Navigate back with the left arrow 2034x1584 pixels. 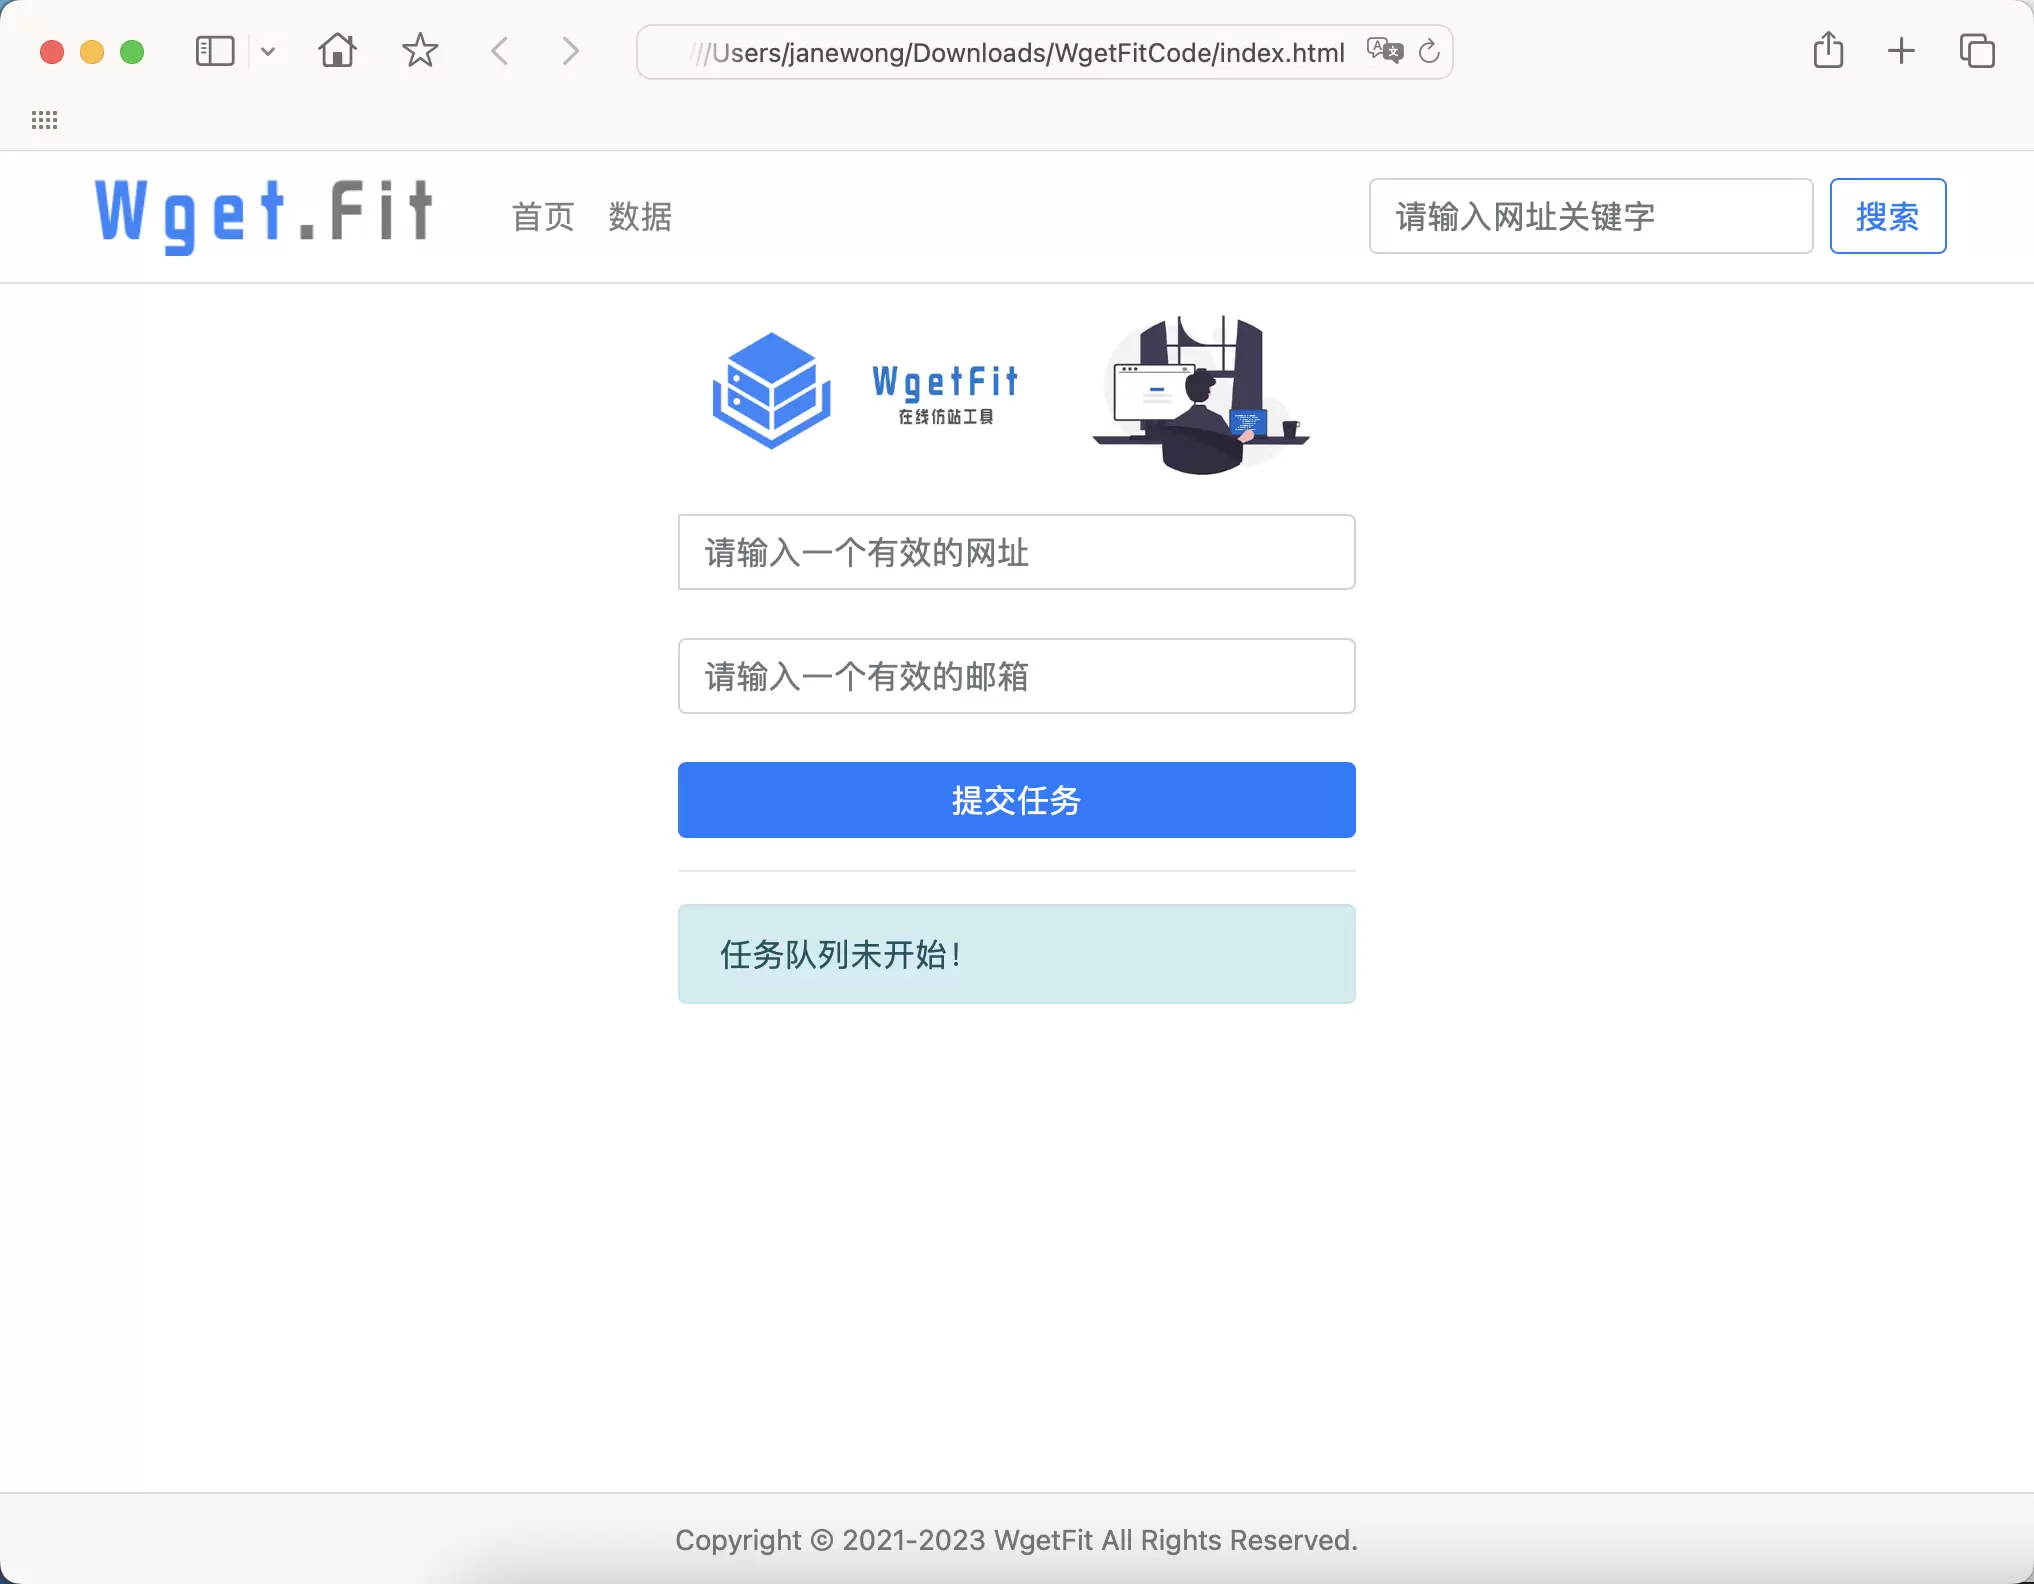(500, 51)
